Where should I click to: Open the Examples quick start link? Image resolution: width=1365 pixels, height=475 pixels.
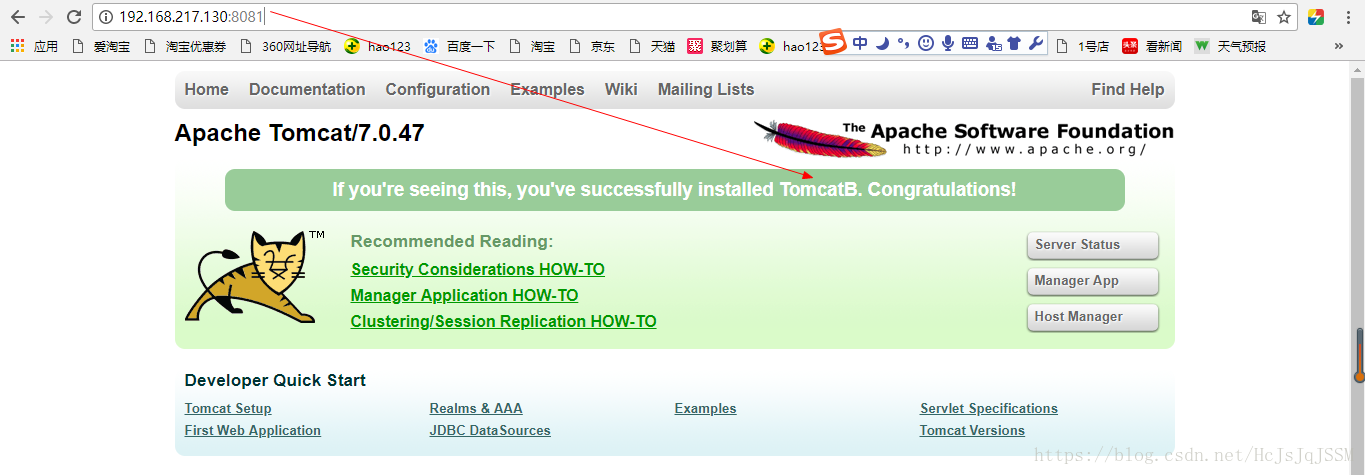pos(705,408)
